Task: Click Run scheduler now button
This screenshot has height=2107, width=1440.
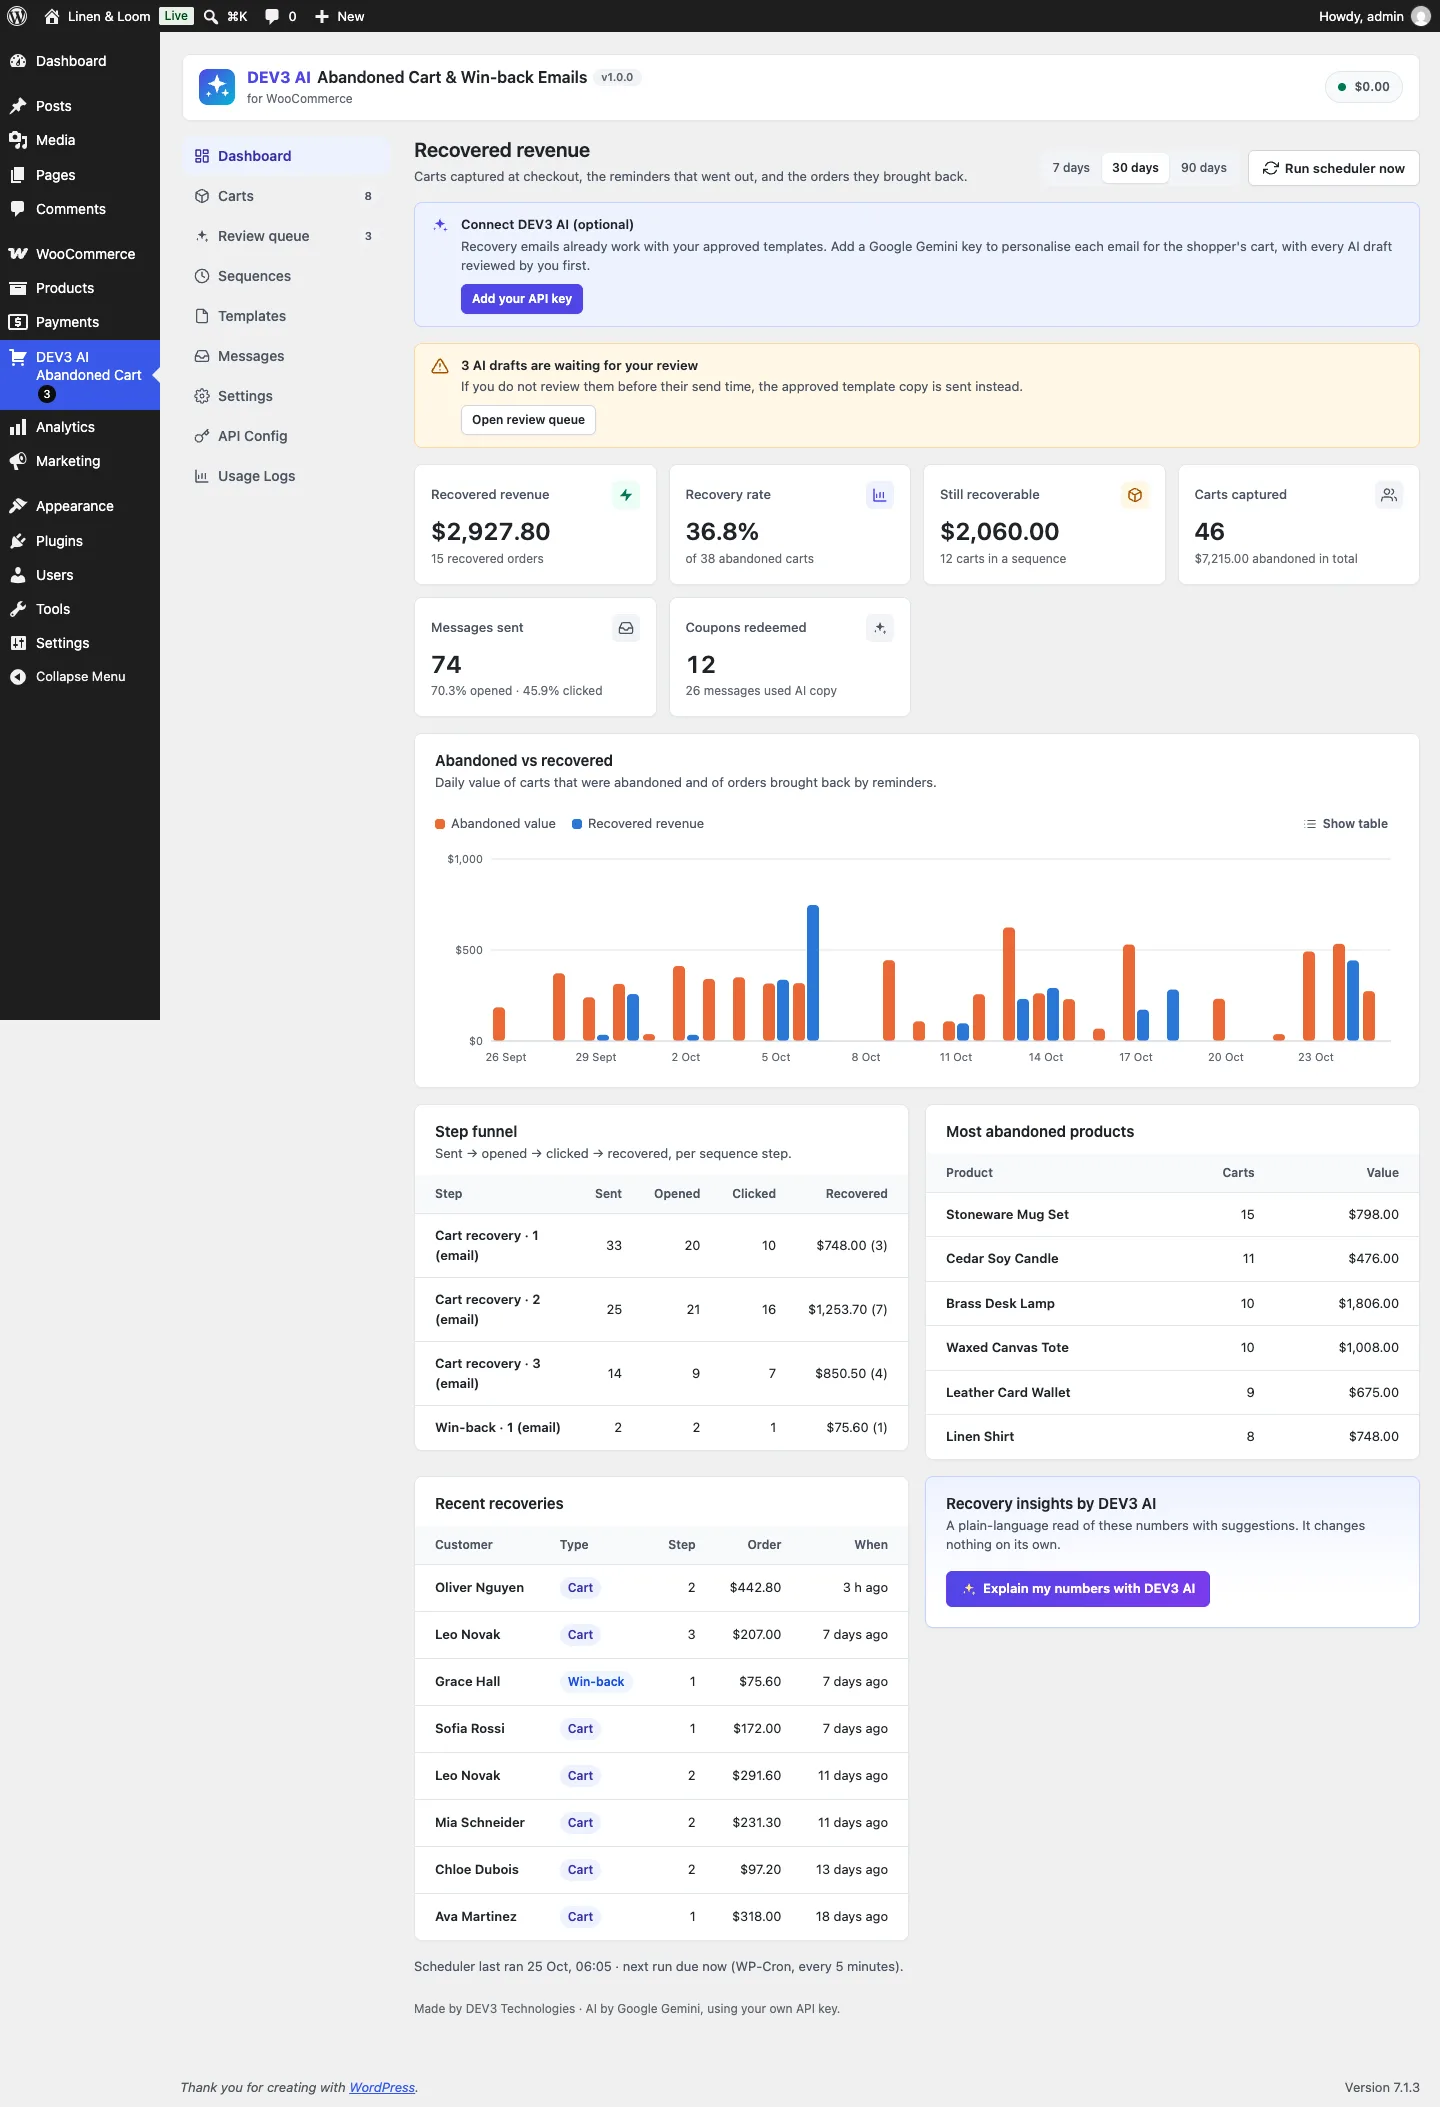Action: point(1333,168)
